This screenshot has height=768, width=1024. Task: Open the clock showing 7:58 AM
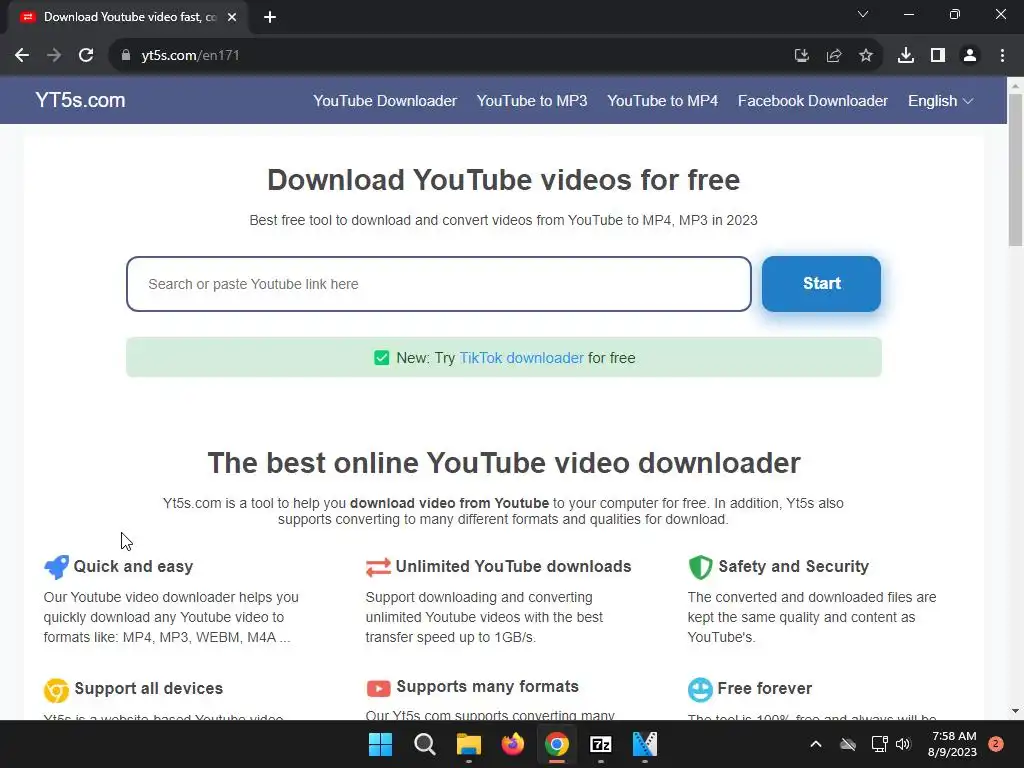952,744
